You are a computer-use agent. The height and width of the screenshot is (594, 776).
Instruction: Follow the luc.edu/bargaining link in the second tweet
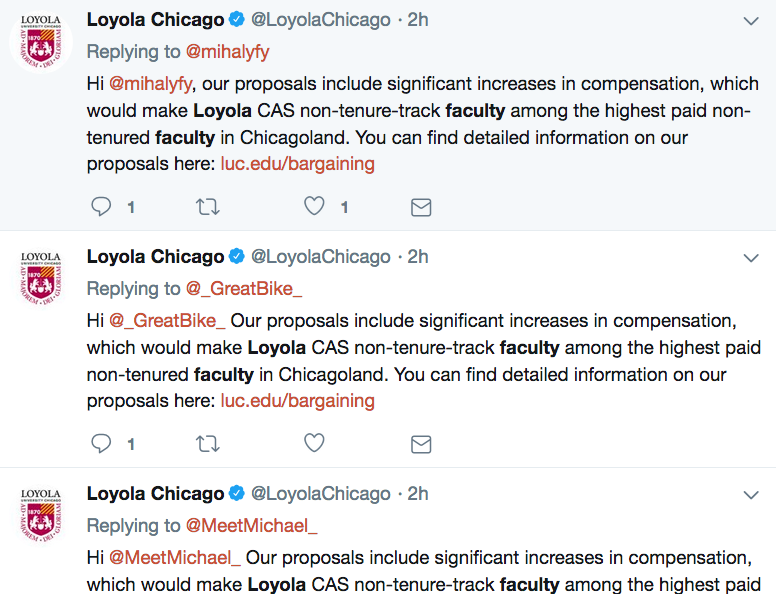pyautogui.click(x=297, y=401)
